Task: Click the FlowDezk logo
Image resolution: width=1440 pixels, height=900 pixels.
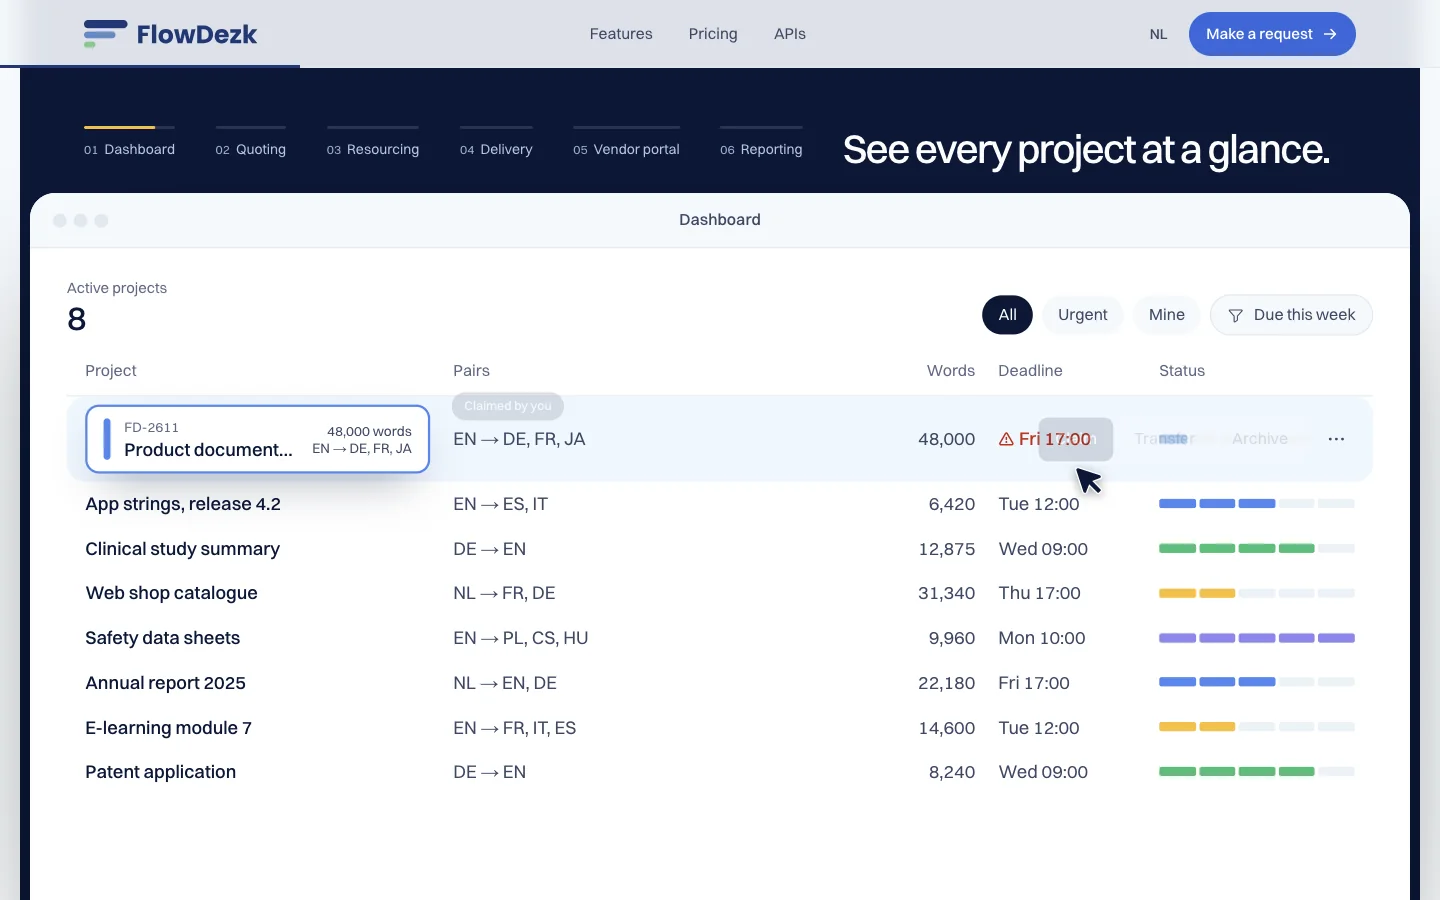Action: pyautogui.click(x=170, y=34)
